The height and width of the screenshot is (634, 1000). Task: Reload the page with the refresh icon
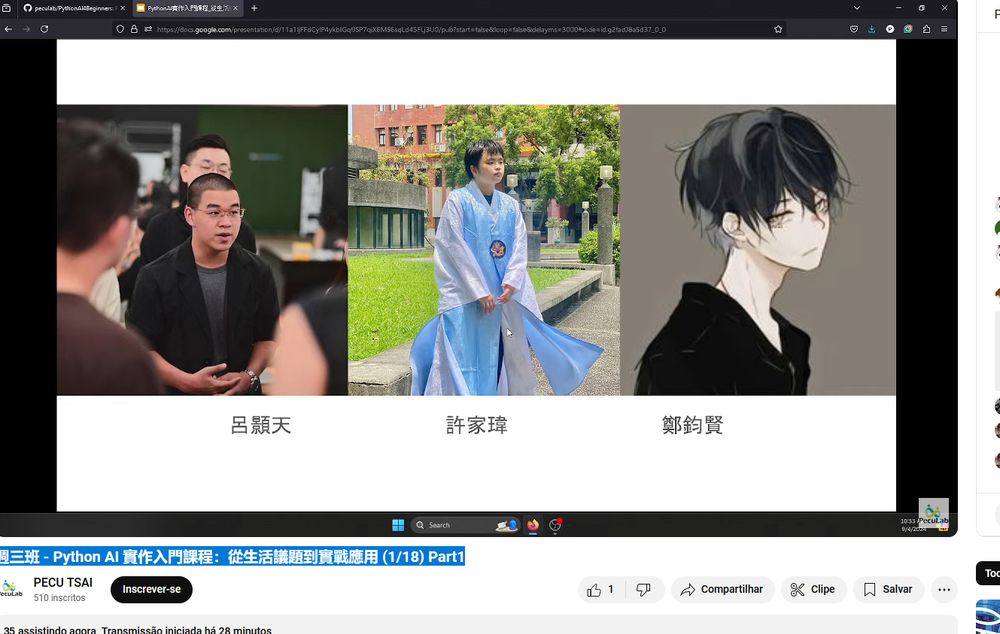coord(44,29)
